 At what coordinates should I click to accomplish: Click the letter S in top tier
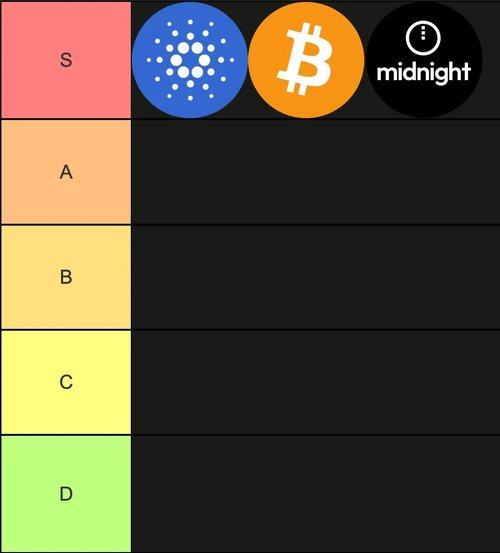point(66,60)
